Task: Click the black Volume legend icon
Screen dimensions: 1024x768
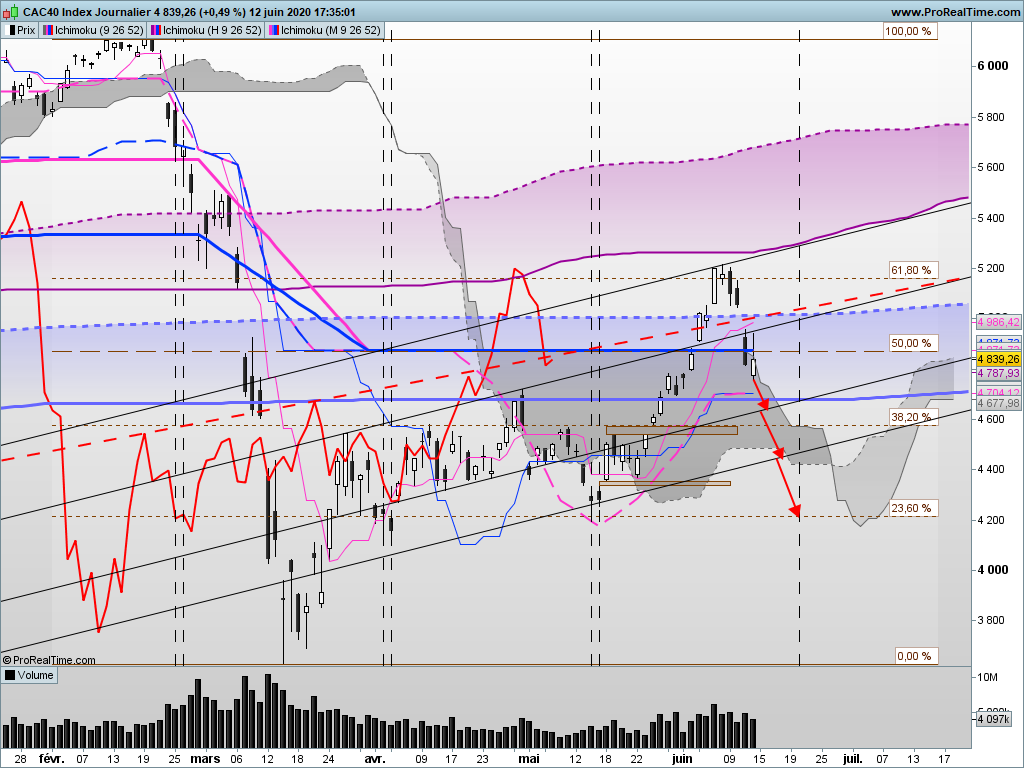Action: [x=10, y=676]
